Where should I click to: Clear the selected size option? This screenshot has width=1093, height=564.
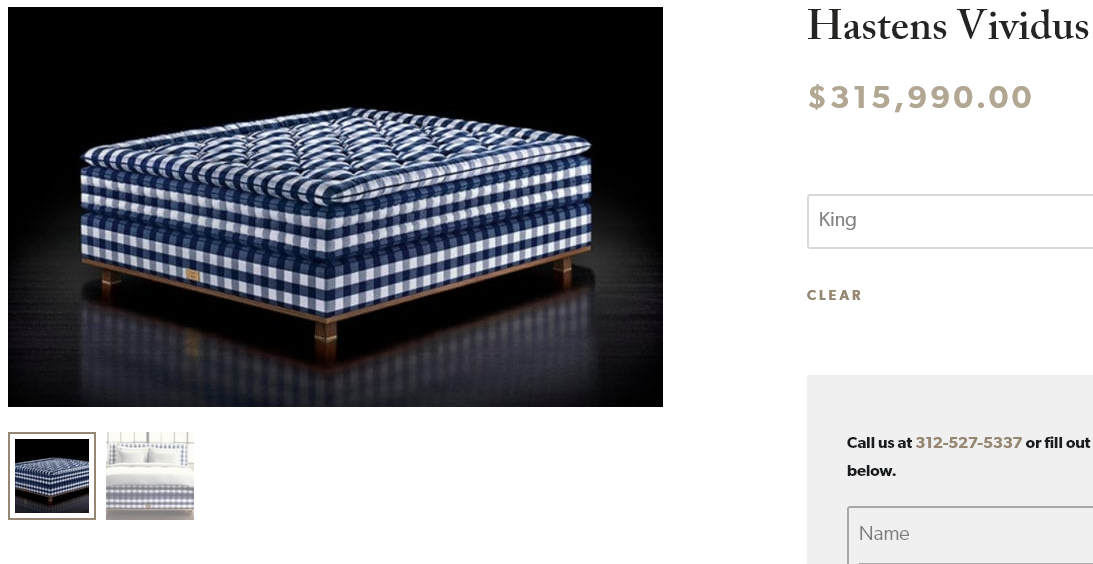tap(834, 295)
